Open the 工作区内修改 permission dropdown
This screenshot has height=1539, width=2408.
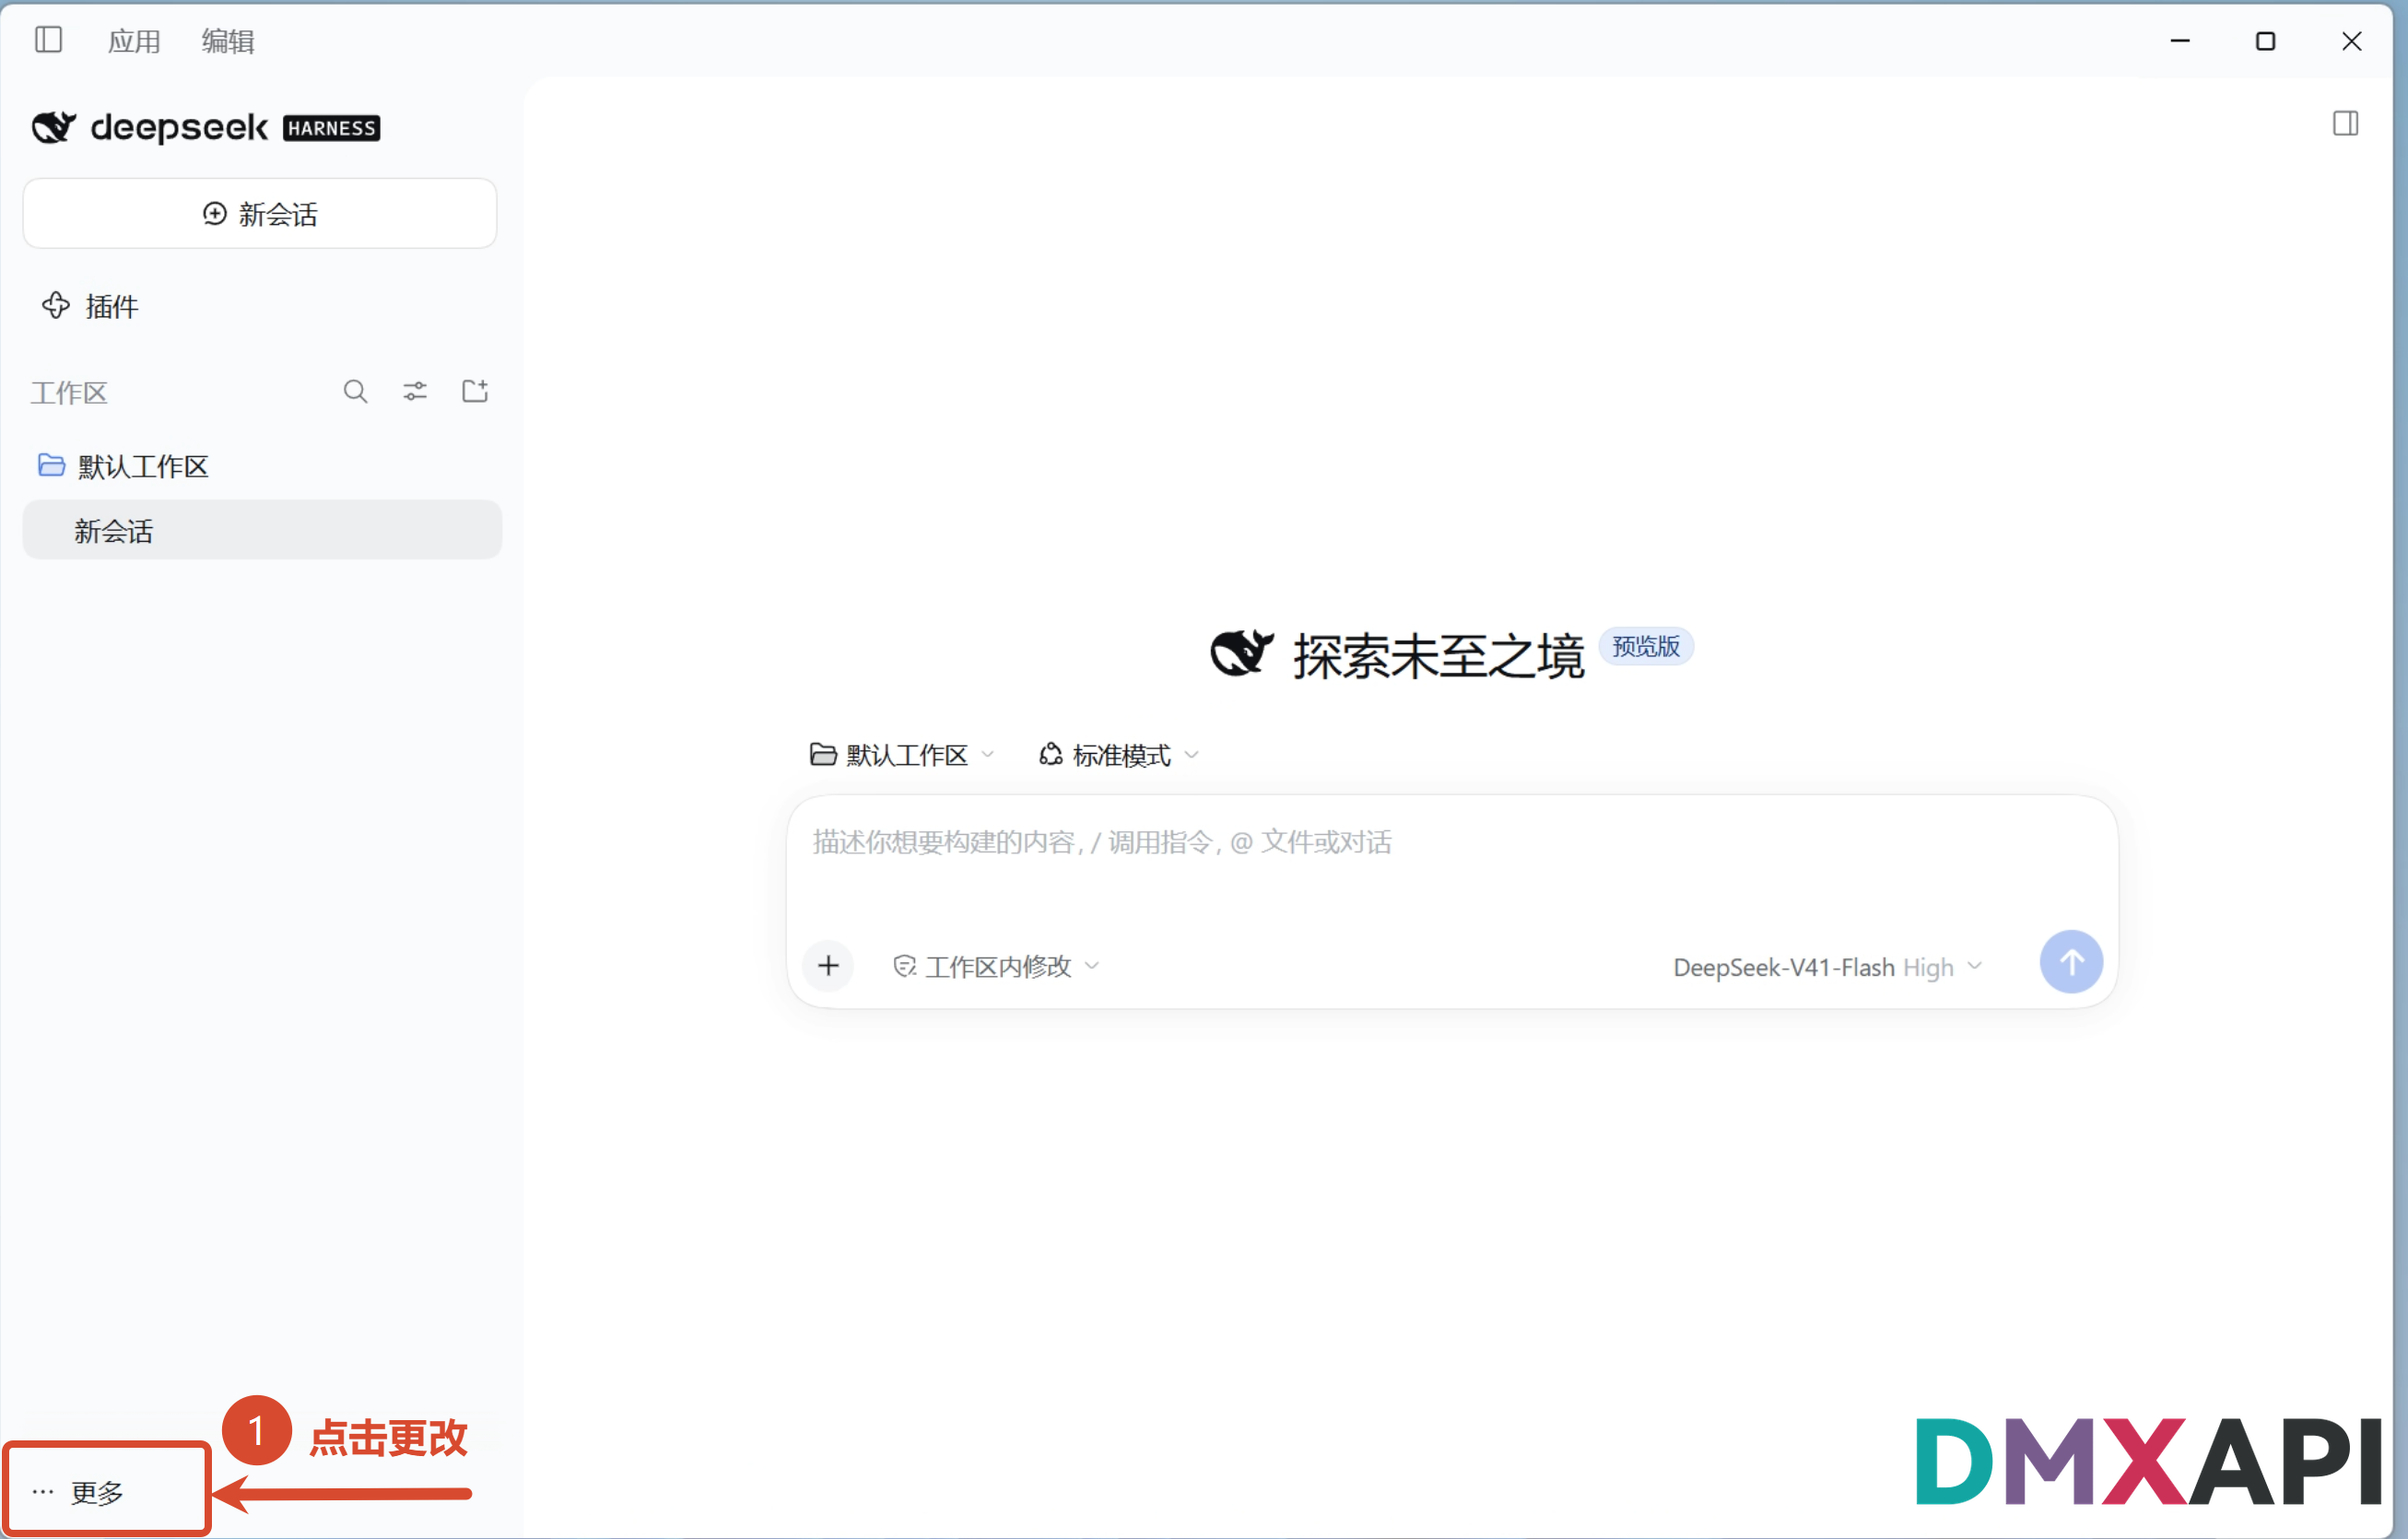[x=996, y=966]
